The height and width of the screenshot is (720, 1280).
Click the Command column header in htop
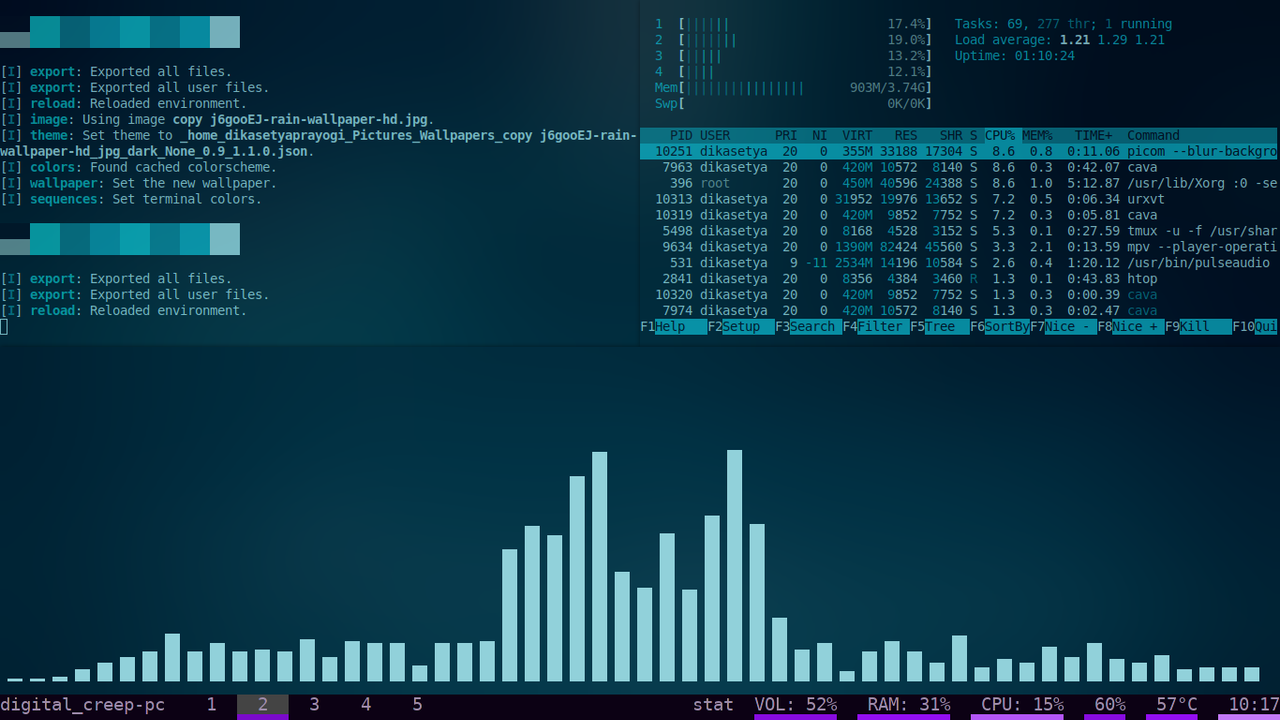pyautogui.click(x=1153, y=135)
